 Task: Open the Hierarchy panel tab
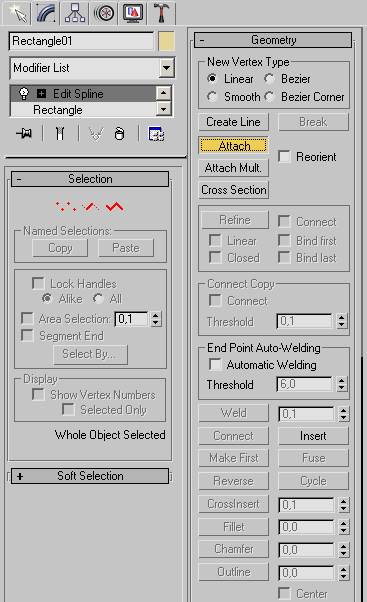[x=76, y=13]
